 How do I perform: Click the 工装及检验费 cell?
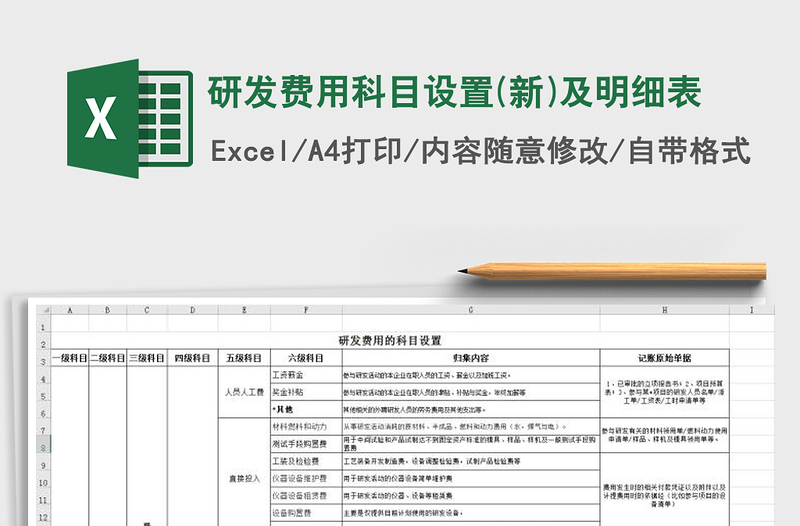[306, 461]
